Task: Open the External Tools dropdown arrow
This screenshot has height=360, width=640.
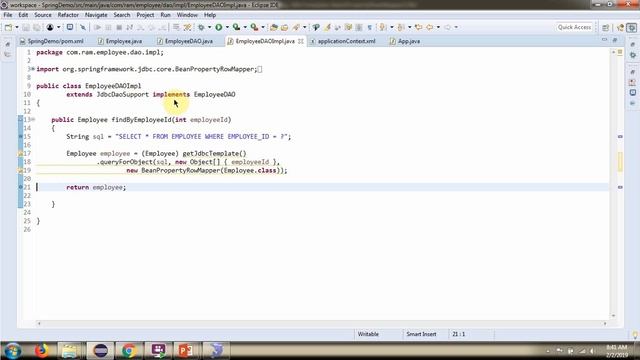Action: pyautogui.click(x=263, y=27)
